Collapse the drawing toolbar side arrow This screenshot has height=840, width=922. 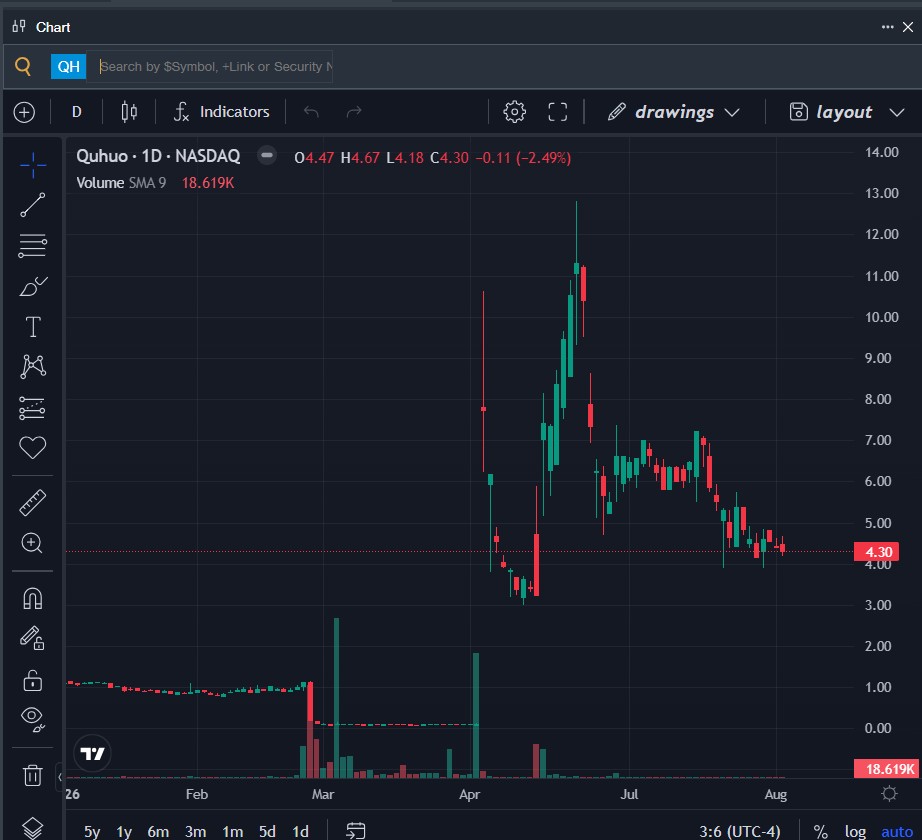59,777
